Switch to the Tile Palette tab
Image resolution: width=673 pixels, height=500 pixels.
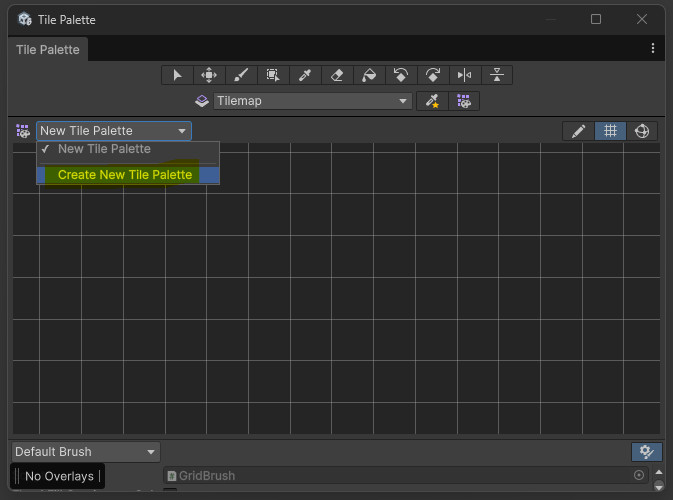coord(48,50)
